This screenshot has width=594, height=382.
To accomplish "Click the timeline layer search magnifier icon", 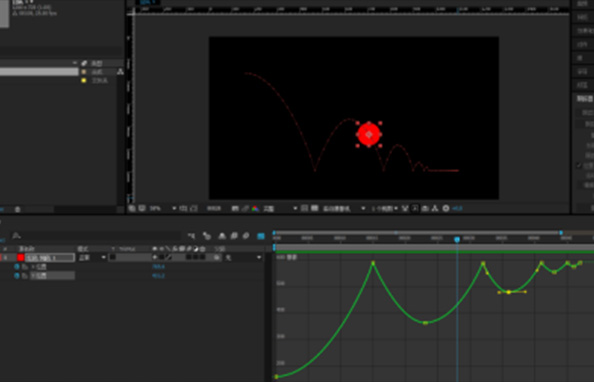I will [16, 236].
